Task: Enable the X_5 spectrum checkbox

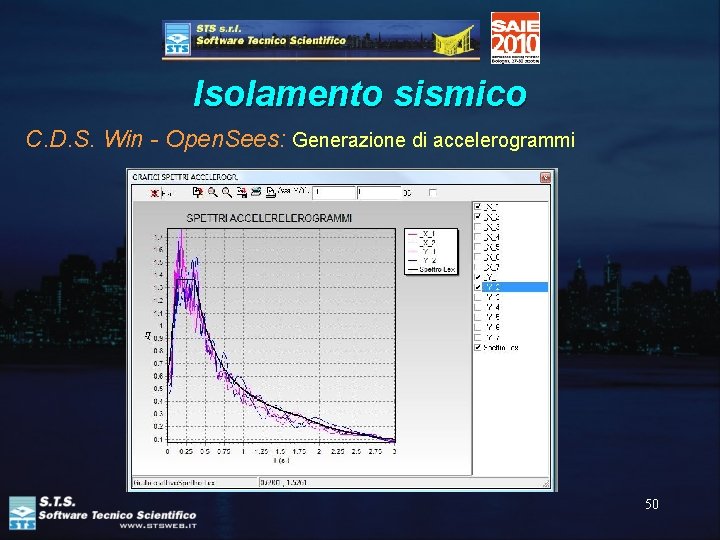Action: [x=478, y=247]
